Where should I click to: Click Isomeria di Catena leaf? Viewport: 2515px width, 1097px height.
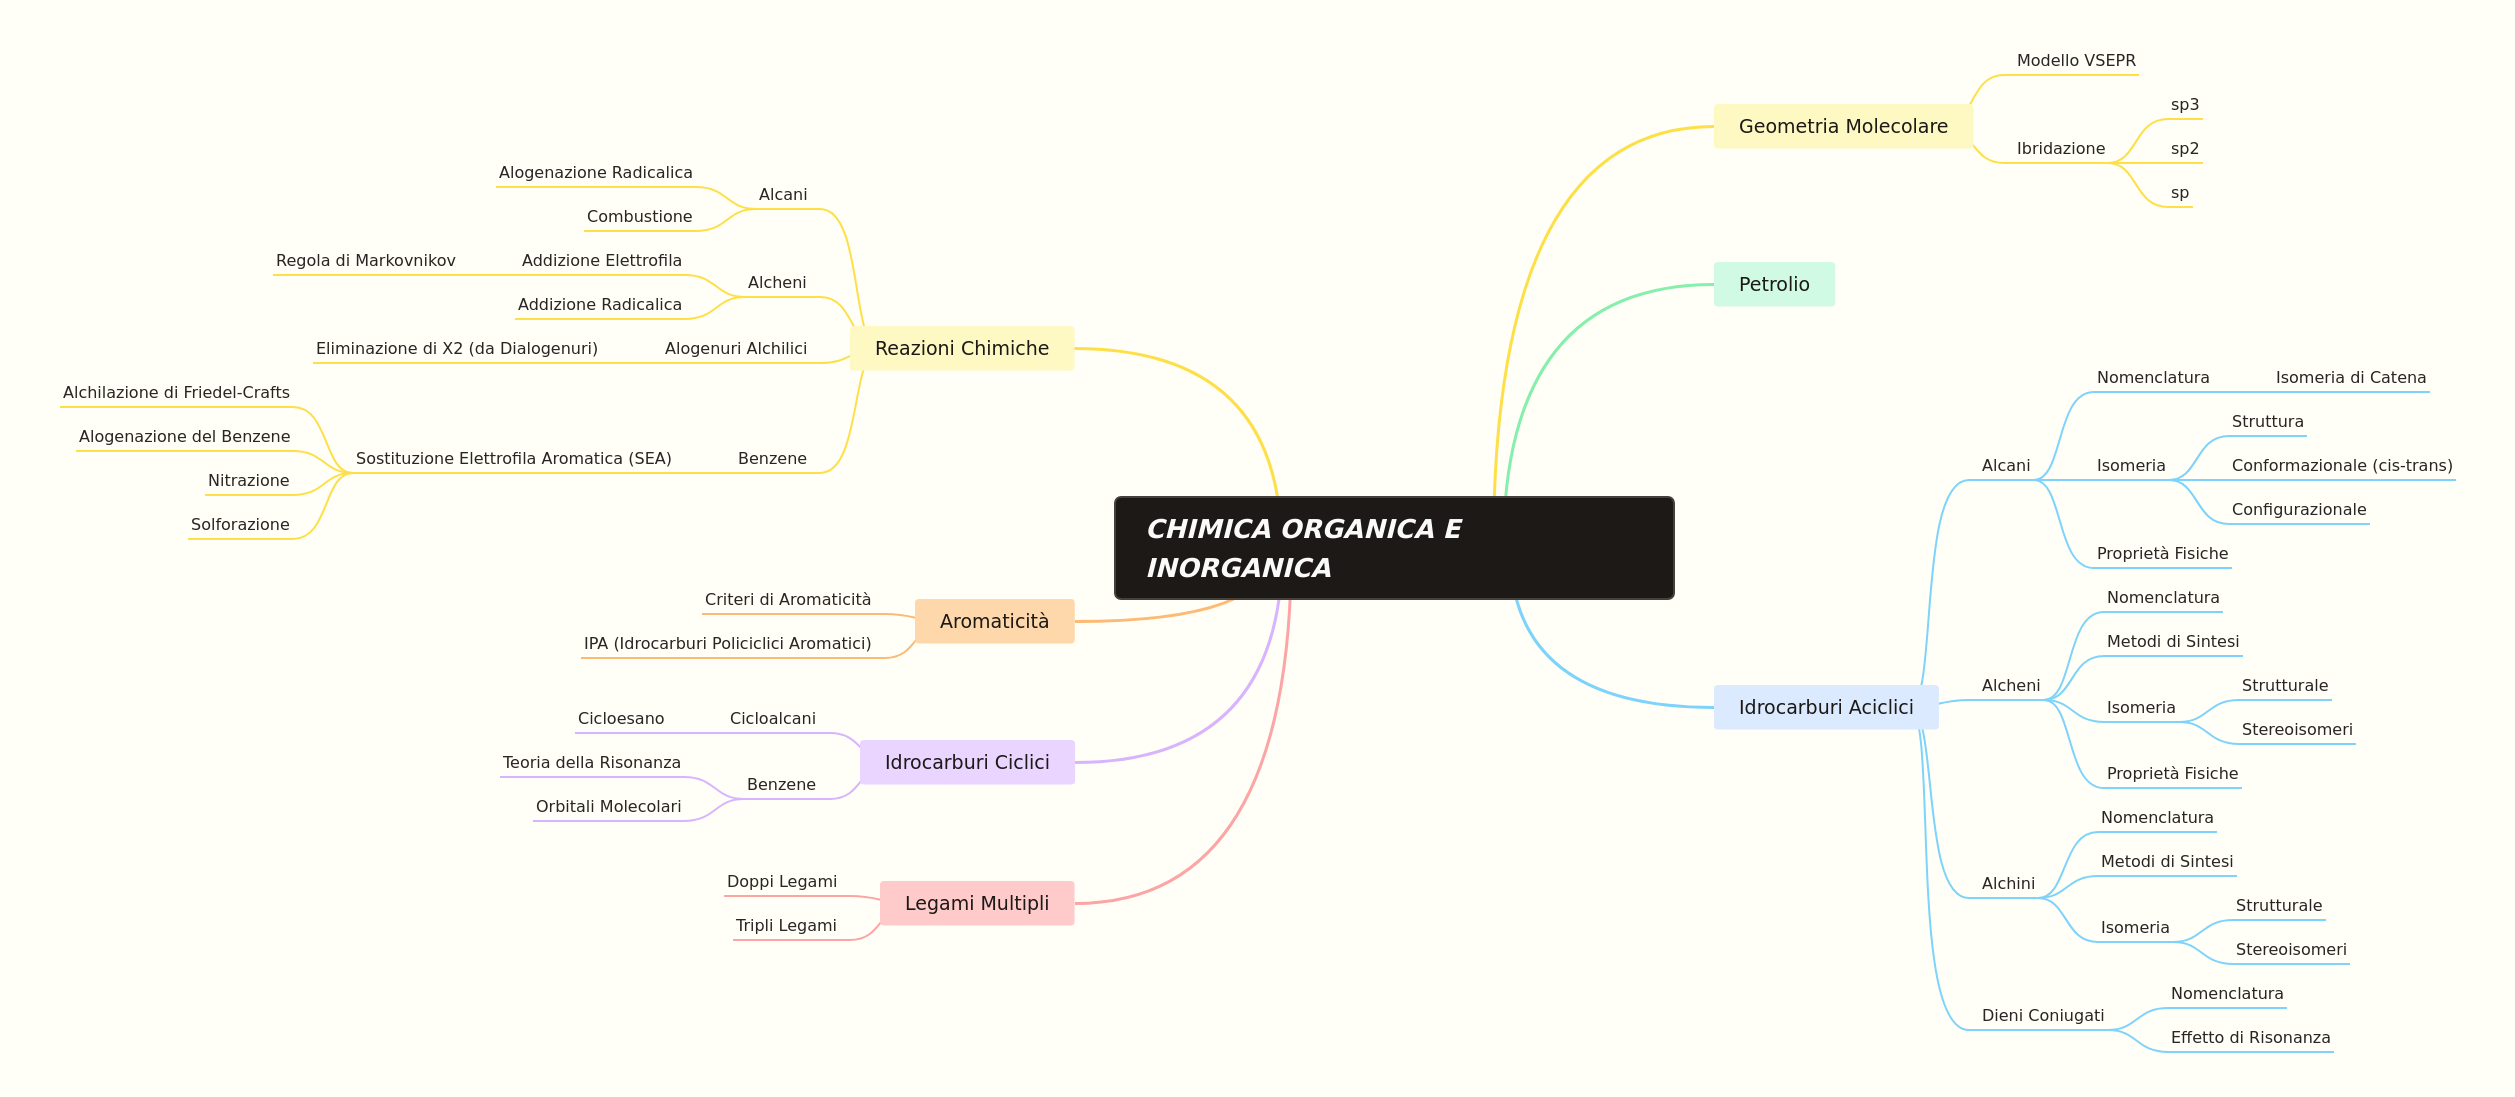pyautogui.click(x=2351, y=378)
